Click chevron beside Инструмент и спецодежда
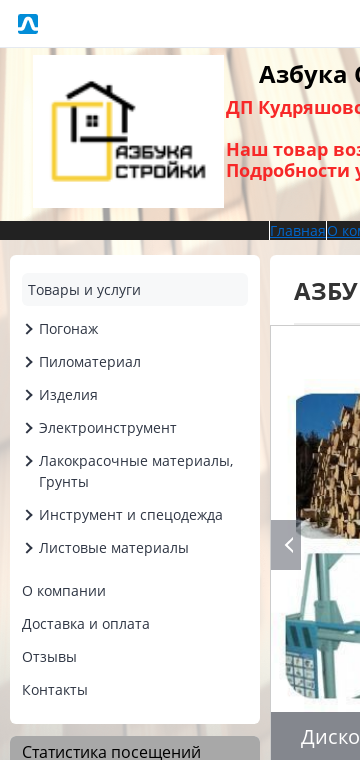360x760 pixels. (29, 515)
